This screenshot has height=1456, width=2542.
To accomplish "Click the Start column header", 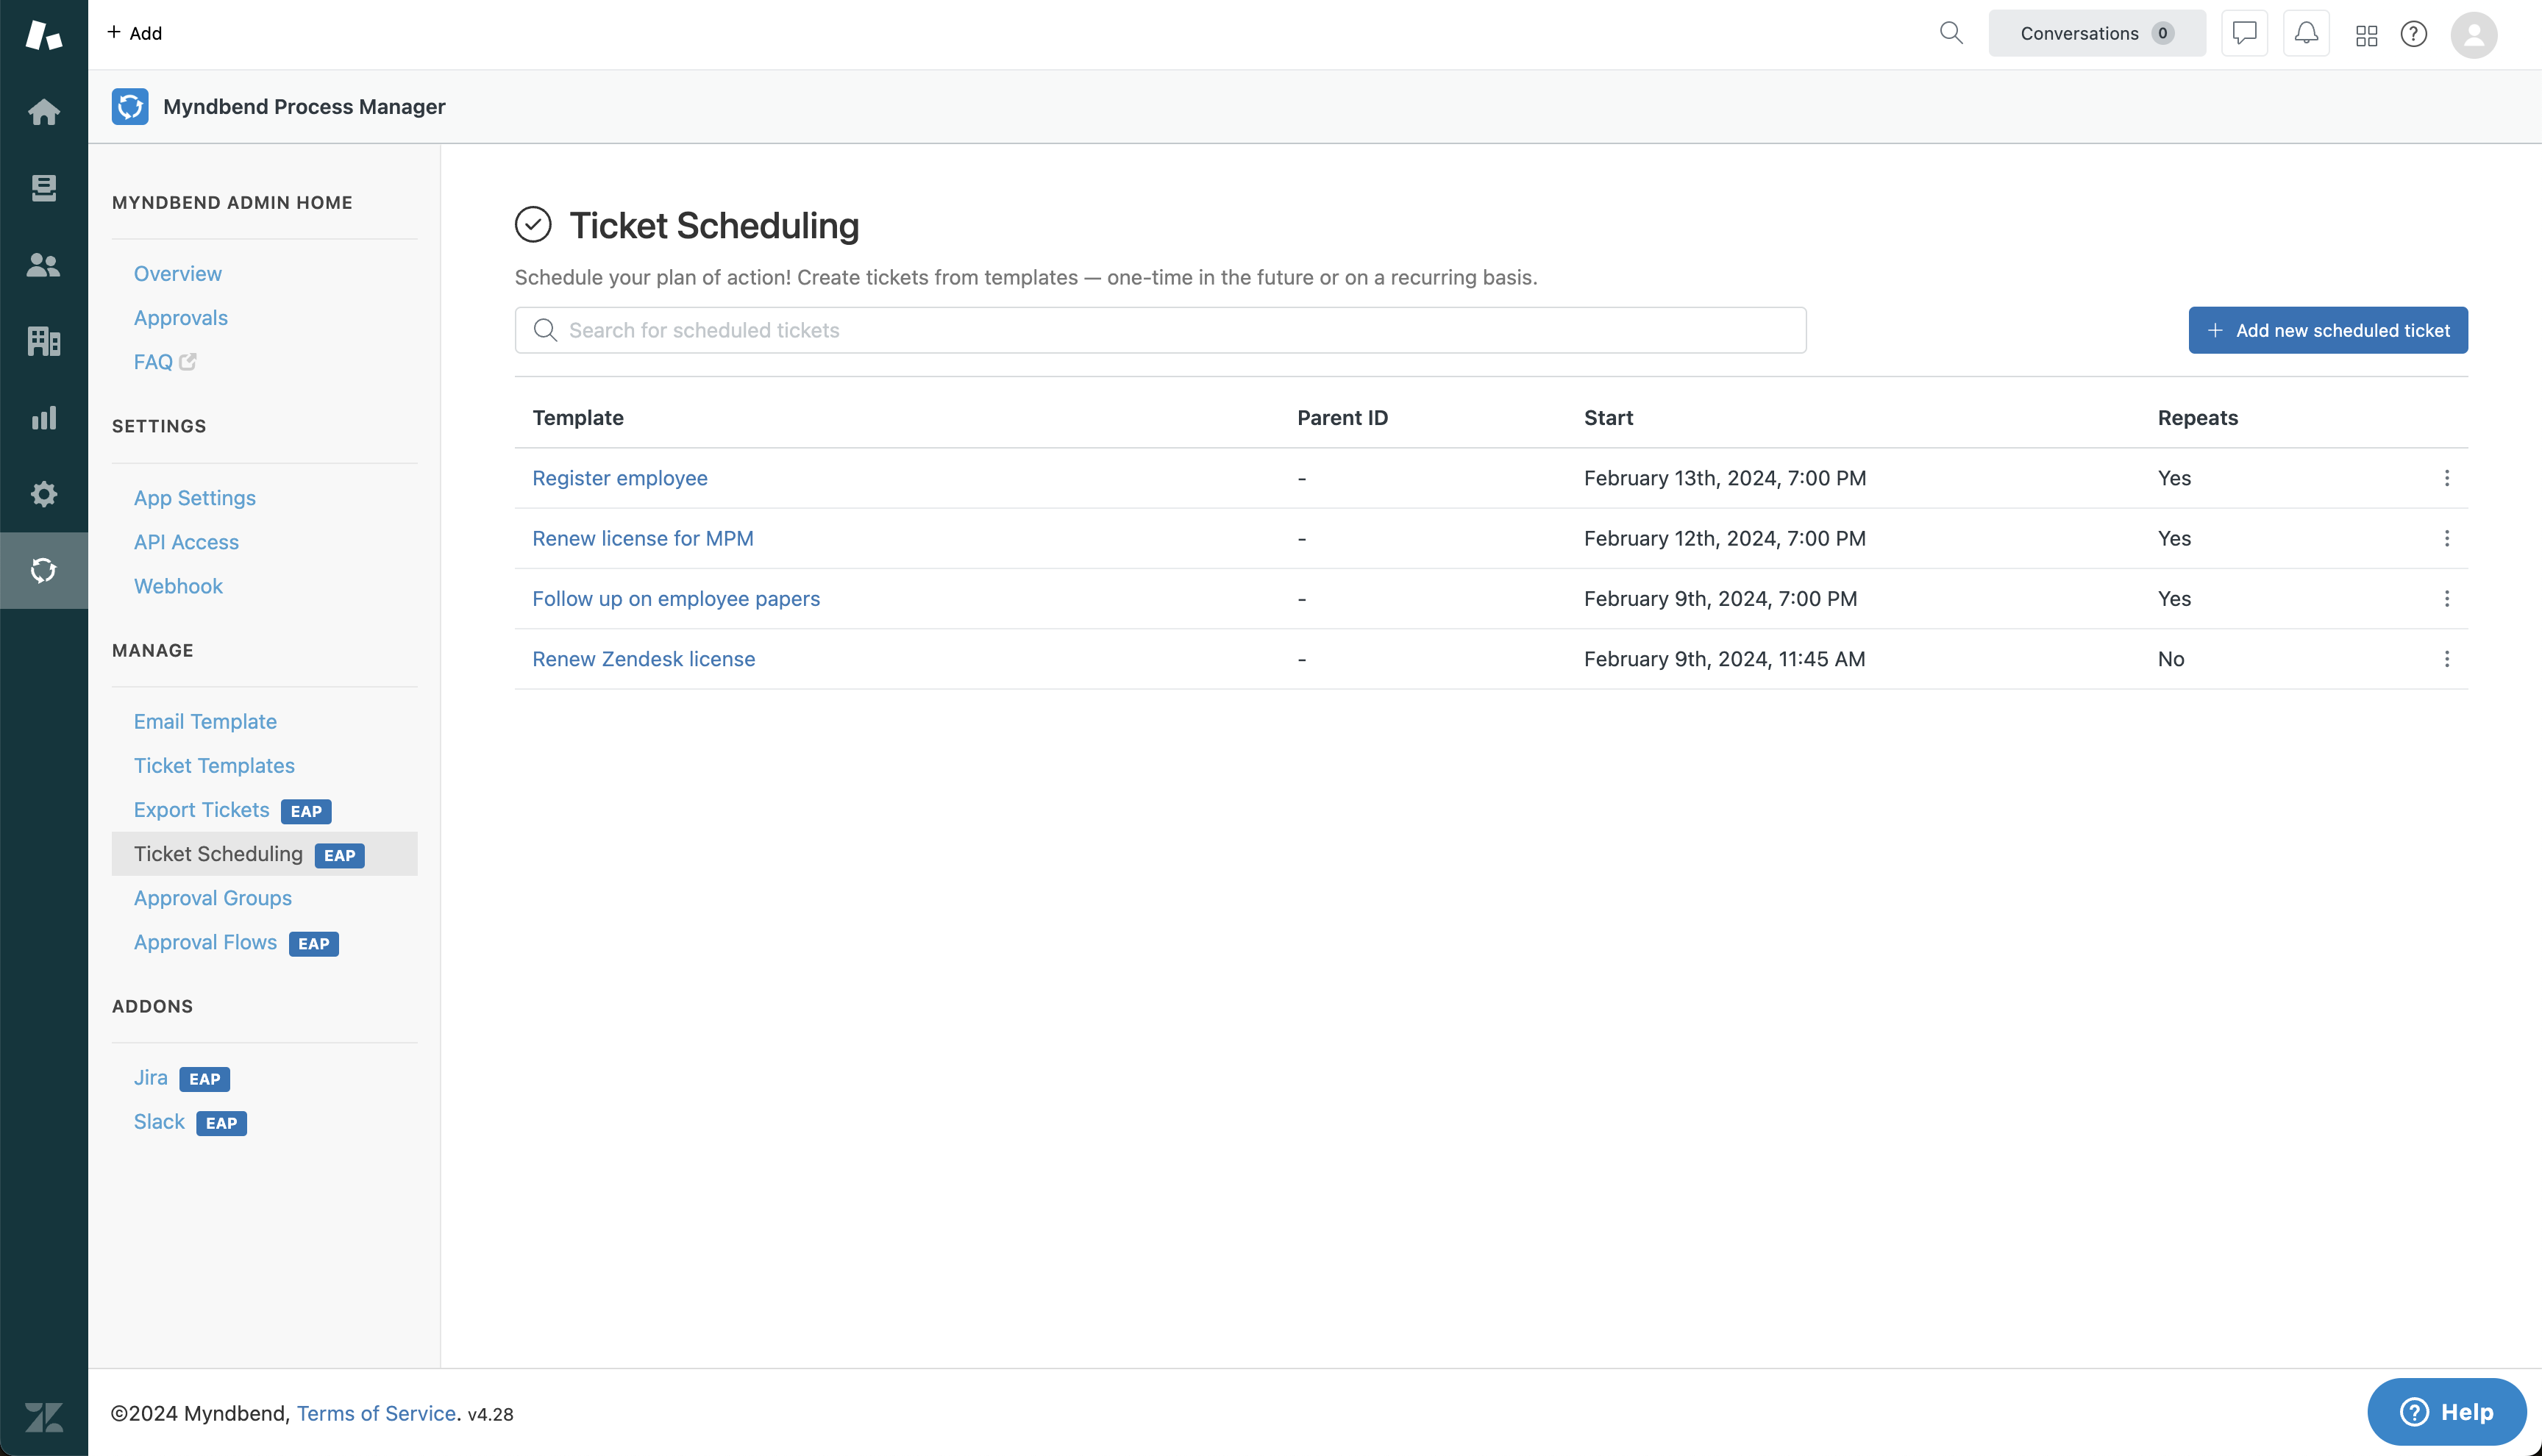I will [1608, 417].
